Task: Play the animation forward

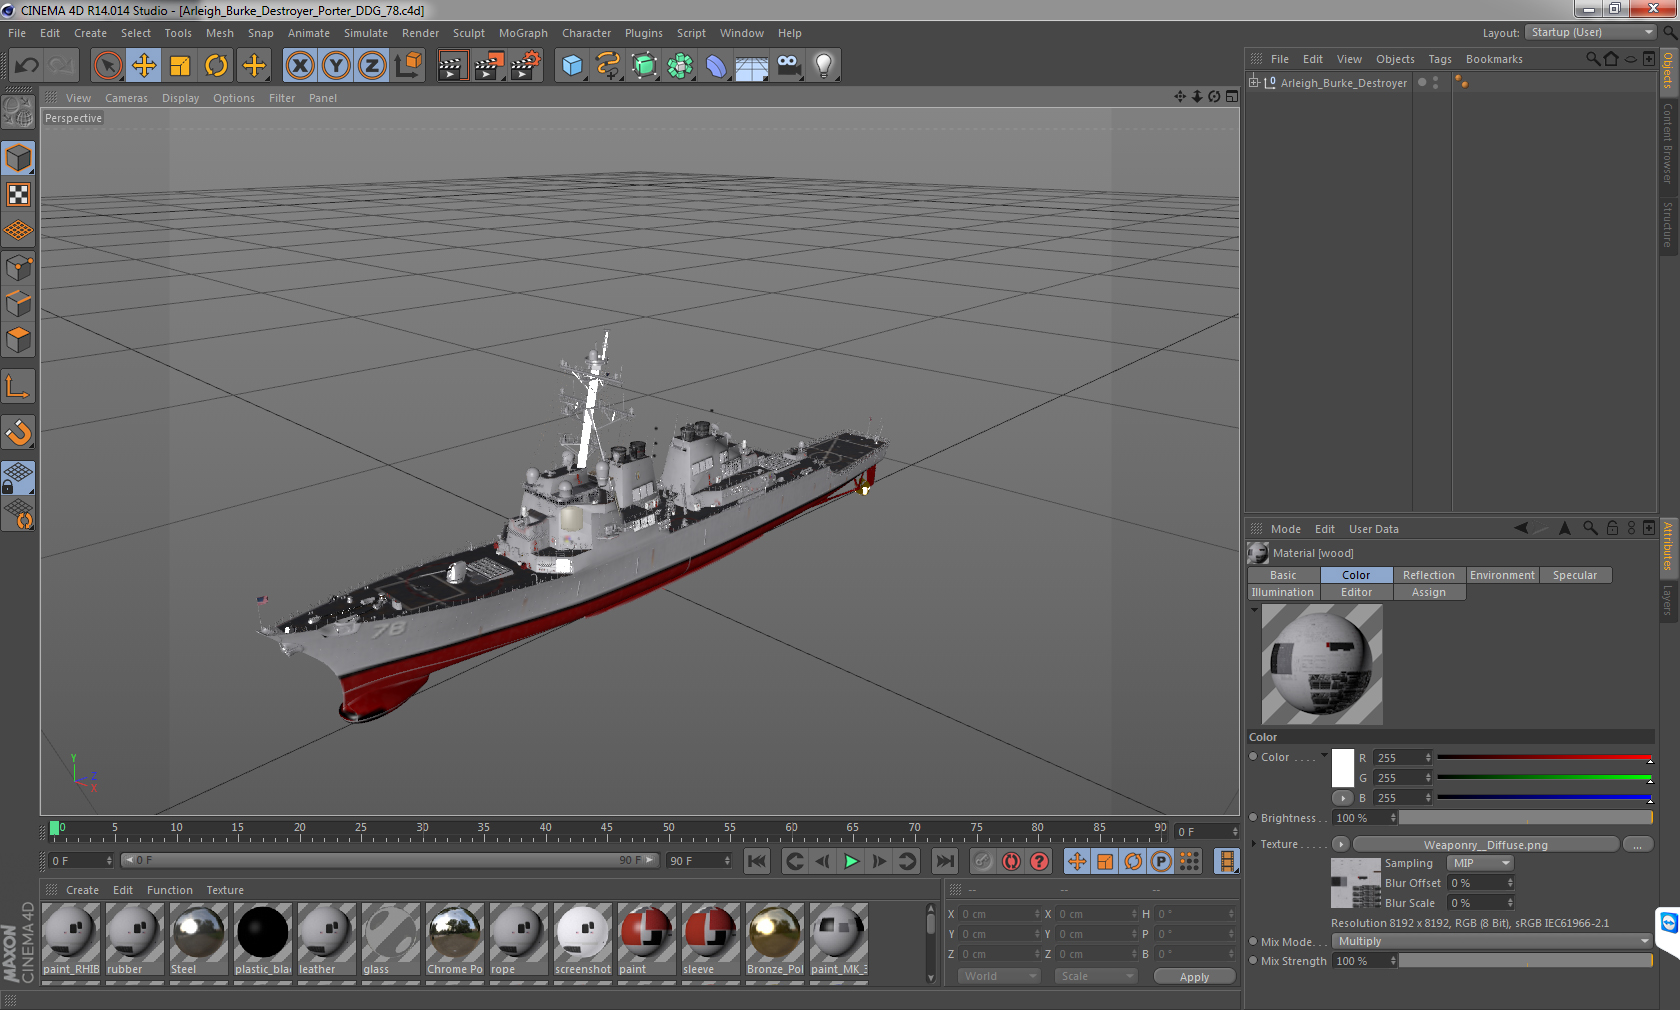Action: point(851,861)
